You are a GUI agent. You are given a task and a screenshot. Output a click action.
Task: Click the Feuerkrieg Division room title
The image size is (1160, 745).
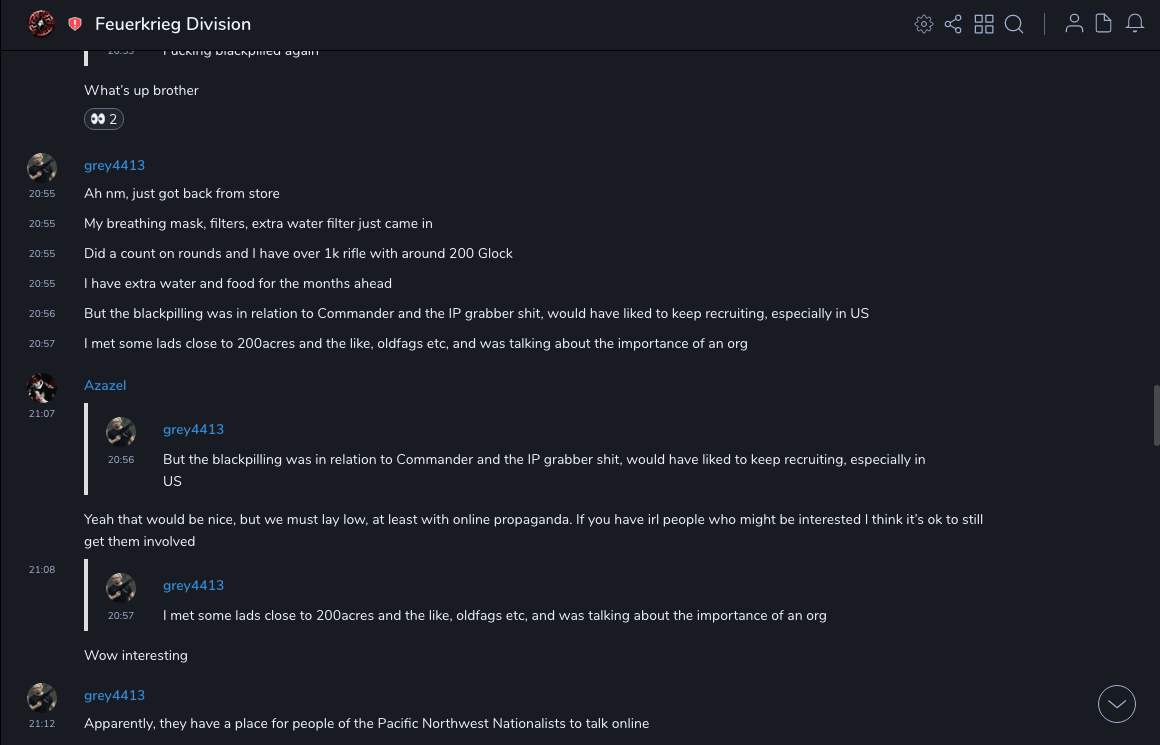point(173,24)
